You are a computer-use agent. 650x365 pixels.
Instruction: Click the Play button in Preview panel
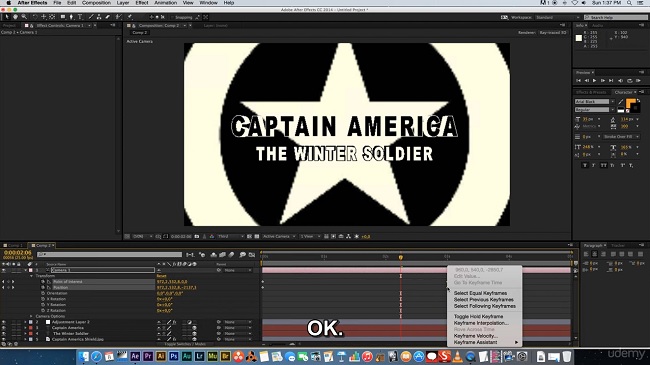(x=595, y=80)
